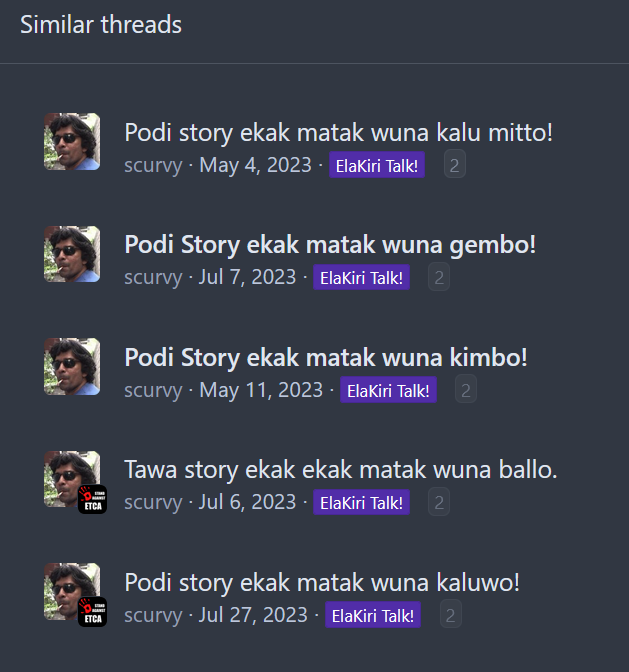Click reply count badge on kaluwo thread
The height and width of the screenshot is (672, 629).
click(451, 614)
